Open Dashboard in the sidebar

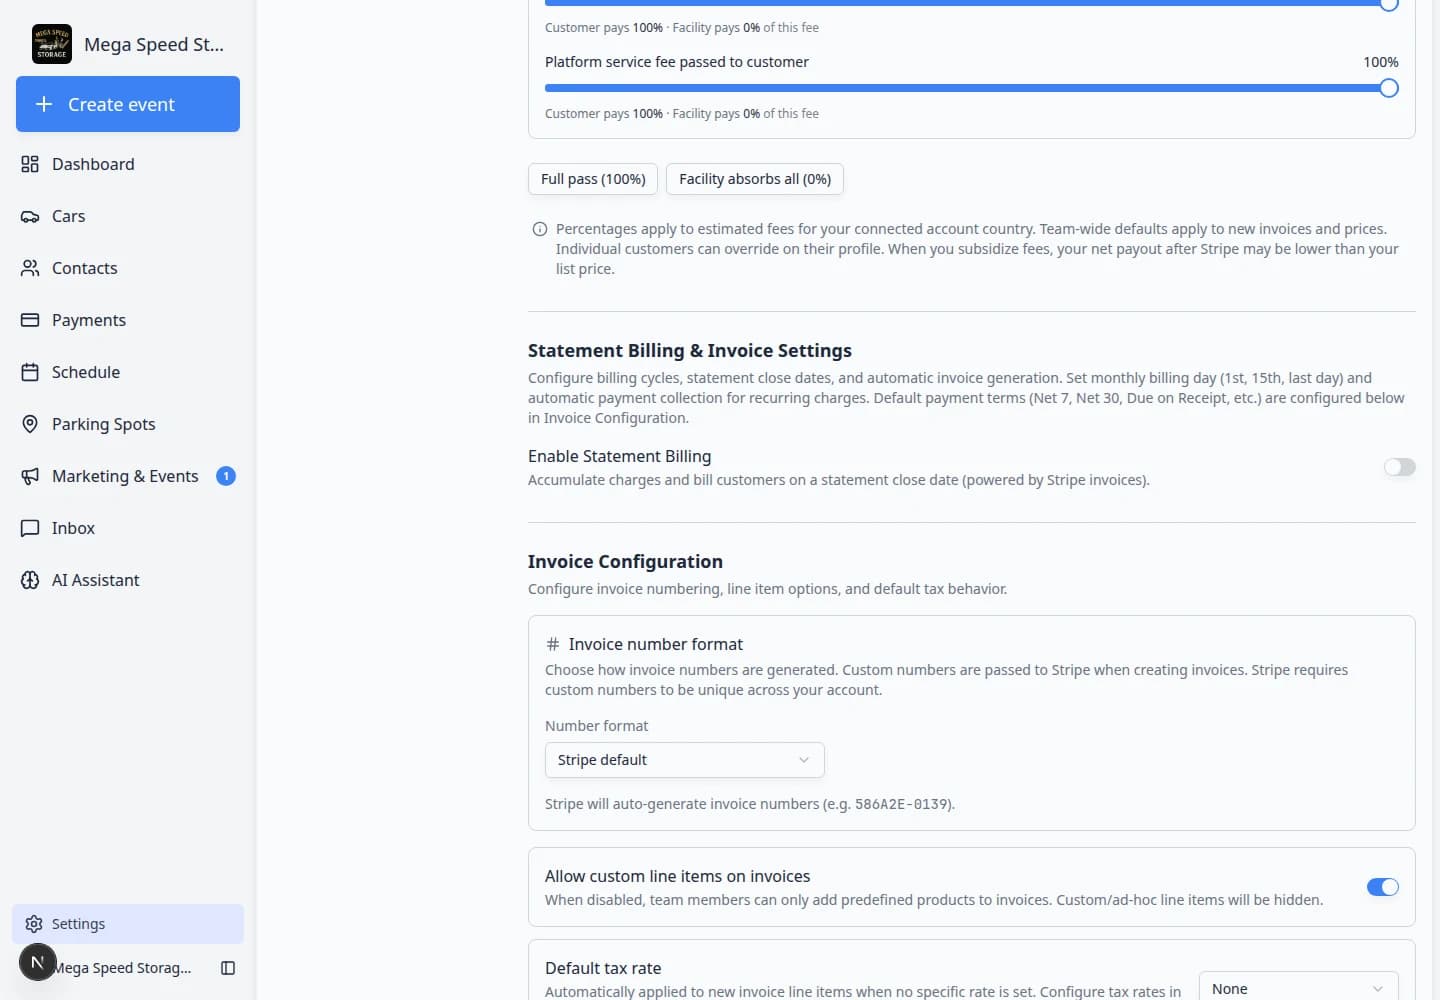point(128,164)
